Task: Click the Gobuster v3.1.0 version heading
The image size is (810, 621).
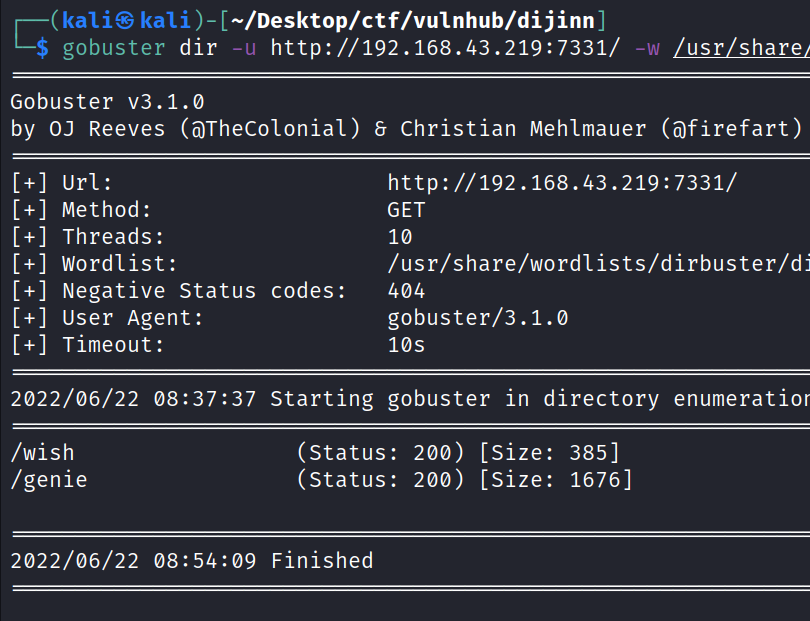Action: [108, 102]
